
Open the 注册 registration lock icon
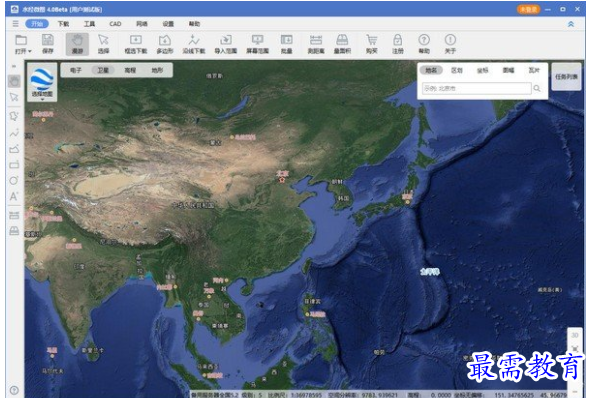click(x=398, y=44)
